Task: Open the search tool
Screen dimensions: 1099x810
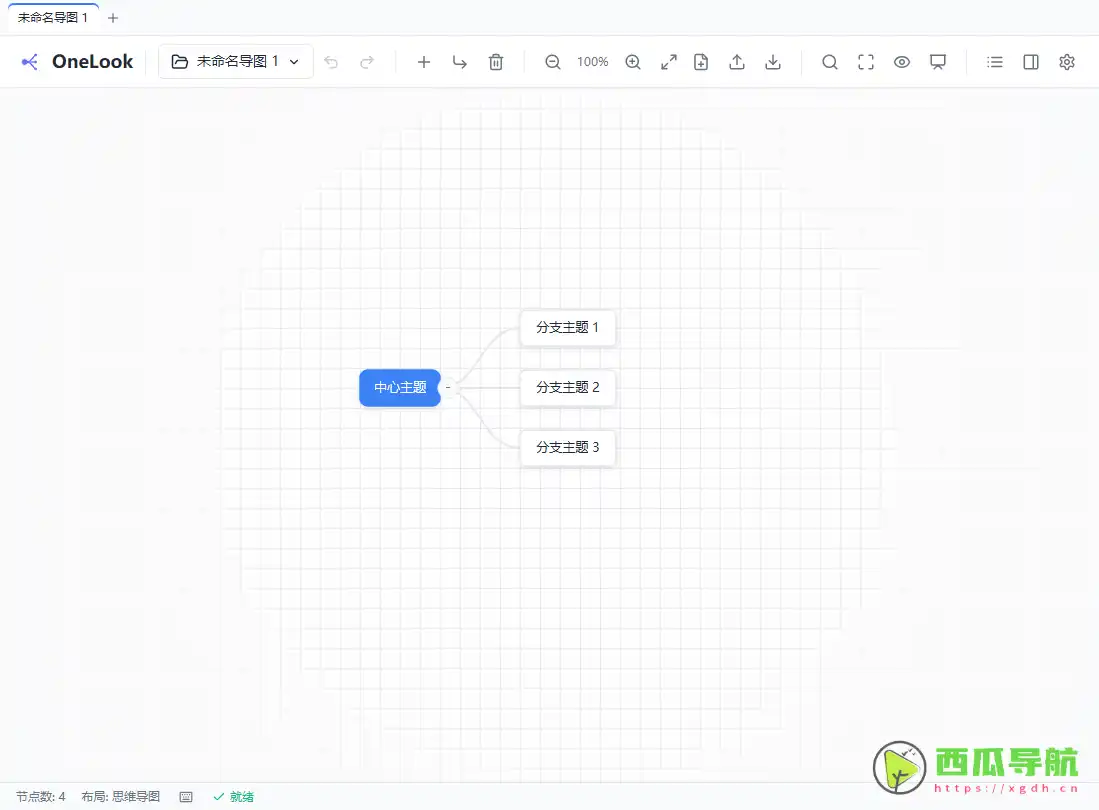Action: click(x=830, y=61)
